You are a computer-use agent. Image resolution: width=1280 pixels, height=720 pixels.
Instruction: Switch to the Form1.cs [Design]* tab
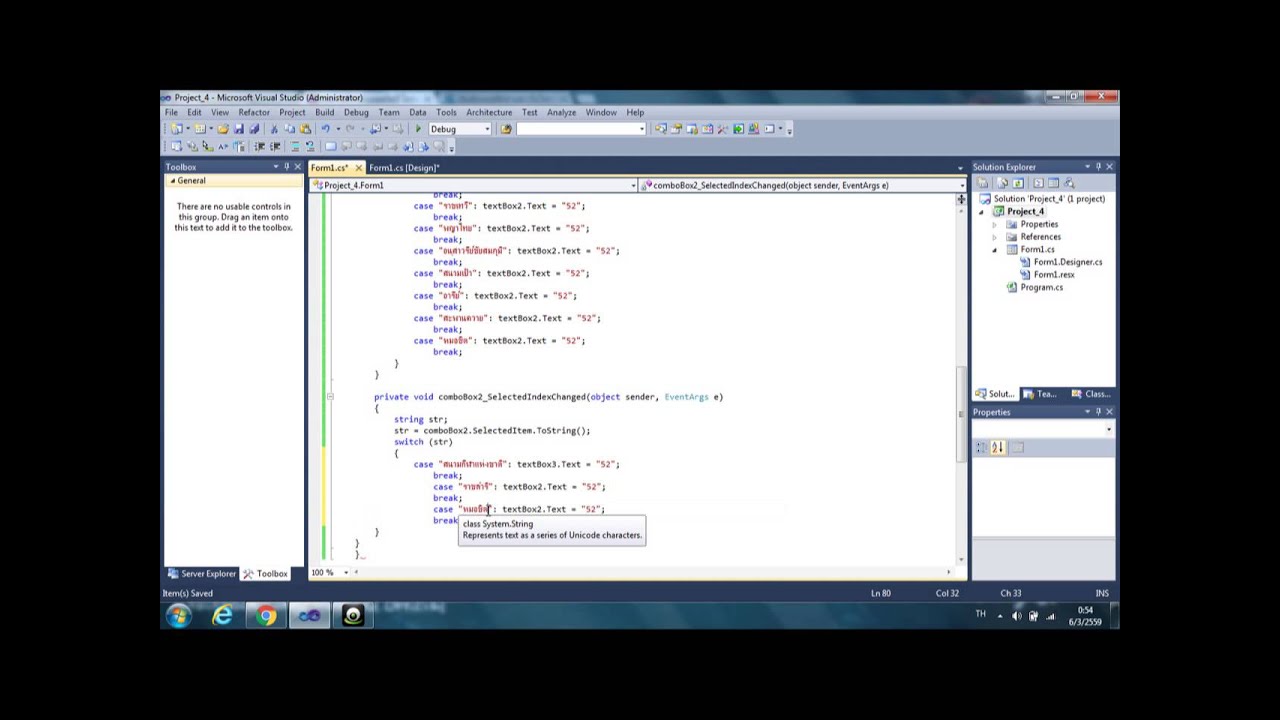point(404,168)
